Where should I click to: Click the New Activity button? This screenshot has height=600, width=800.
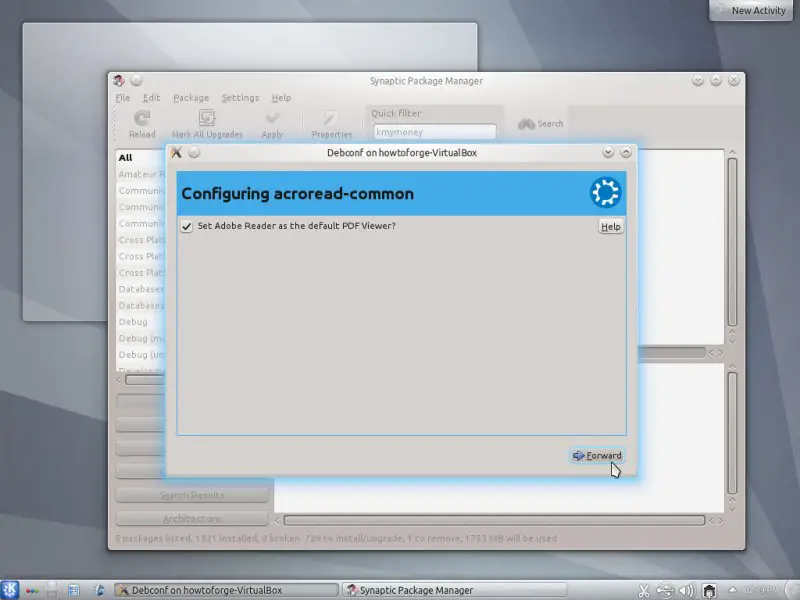click(x=752, y=10)
